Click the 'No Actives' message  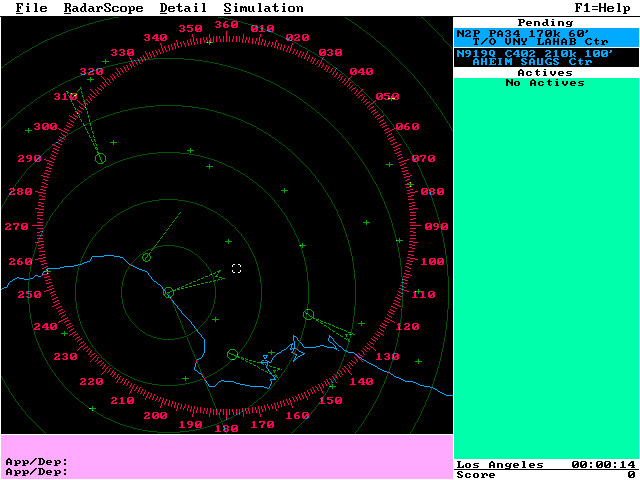point(545,83)
